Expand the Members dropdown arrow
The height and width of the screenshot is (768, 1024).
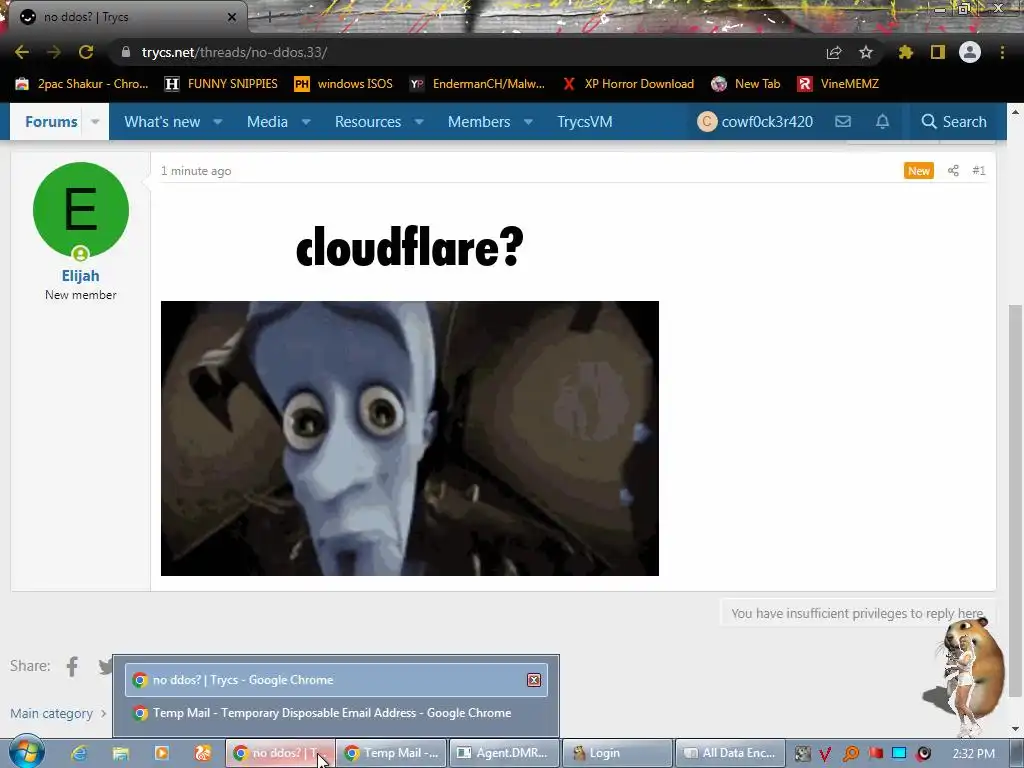528,121
